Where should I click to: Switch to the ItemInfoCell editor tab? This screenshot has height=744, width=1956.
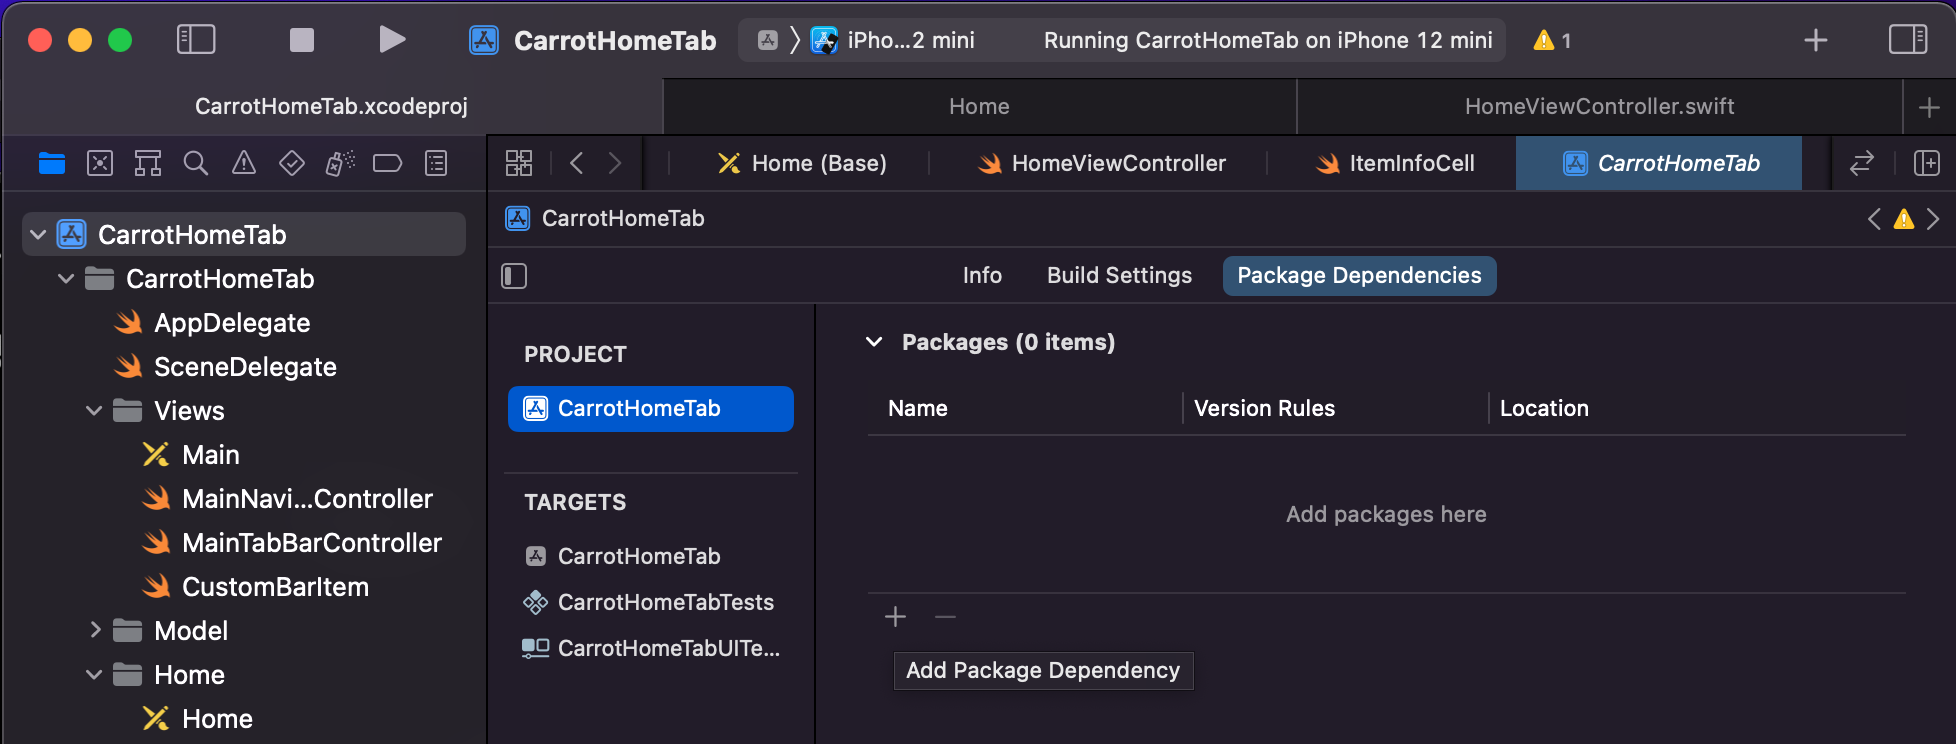coord(1396,163)
